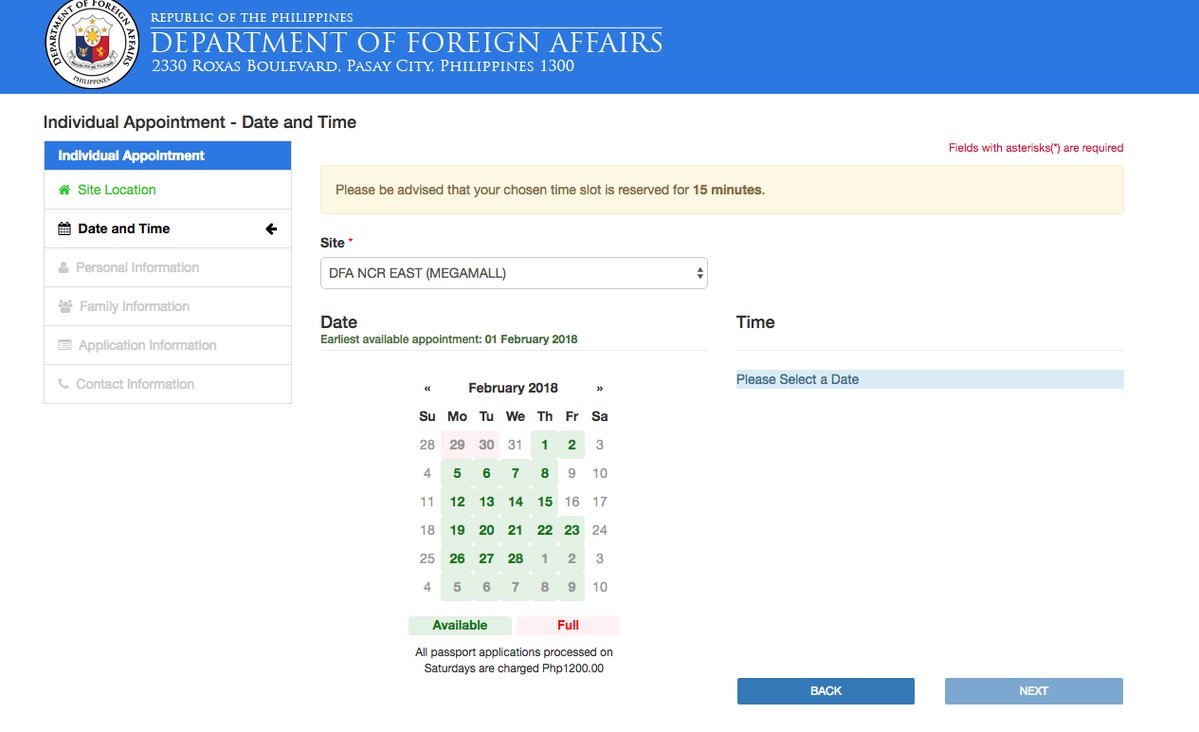Click the calendar icon beside Date and Time
Image resolution: width=1199 pixels, height=732 pixels.
tap(65, 229)
